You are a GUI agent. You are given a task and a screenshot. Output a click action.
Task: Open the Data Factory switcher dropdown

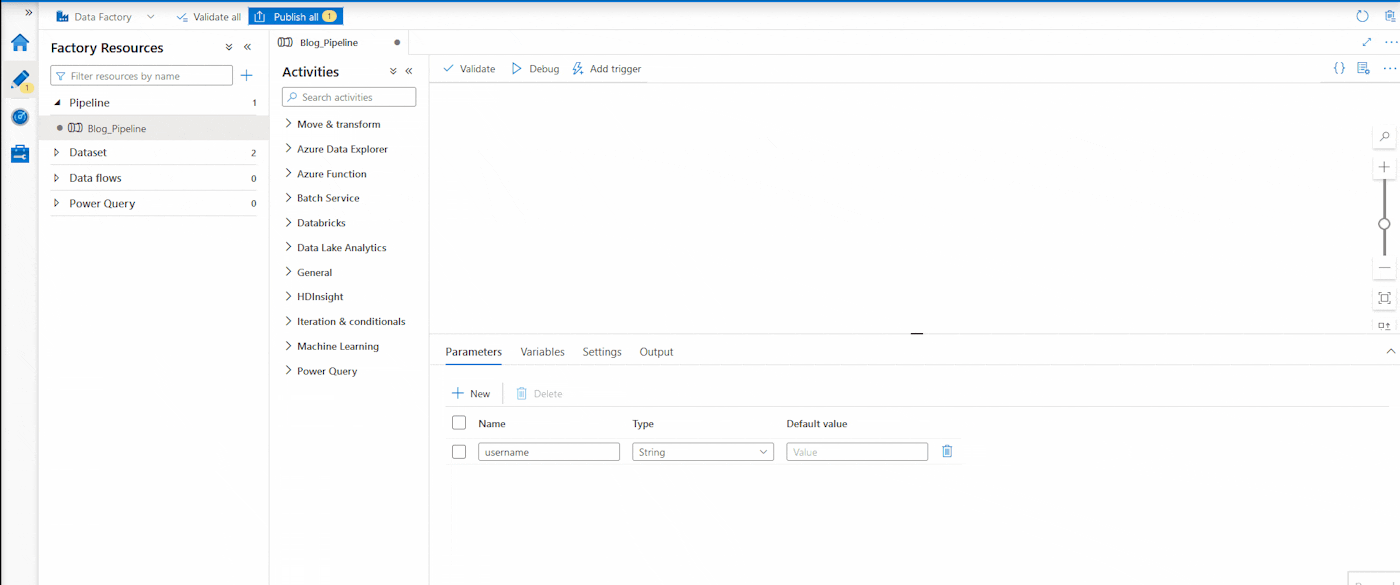coord(150,17)
